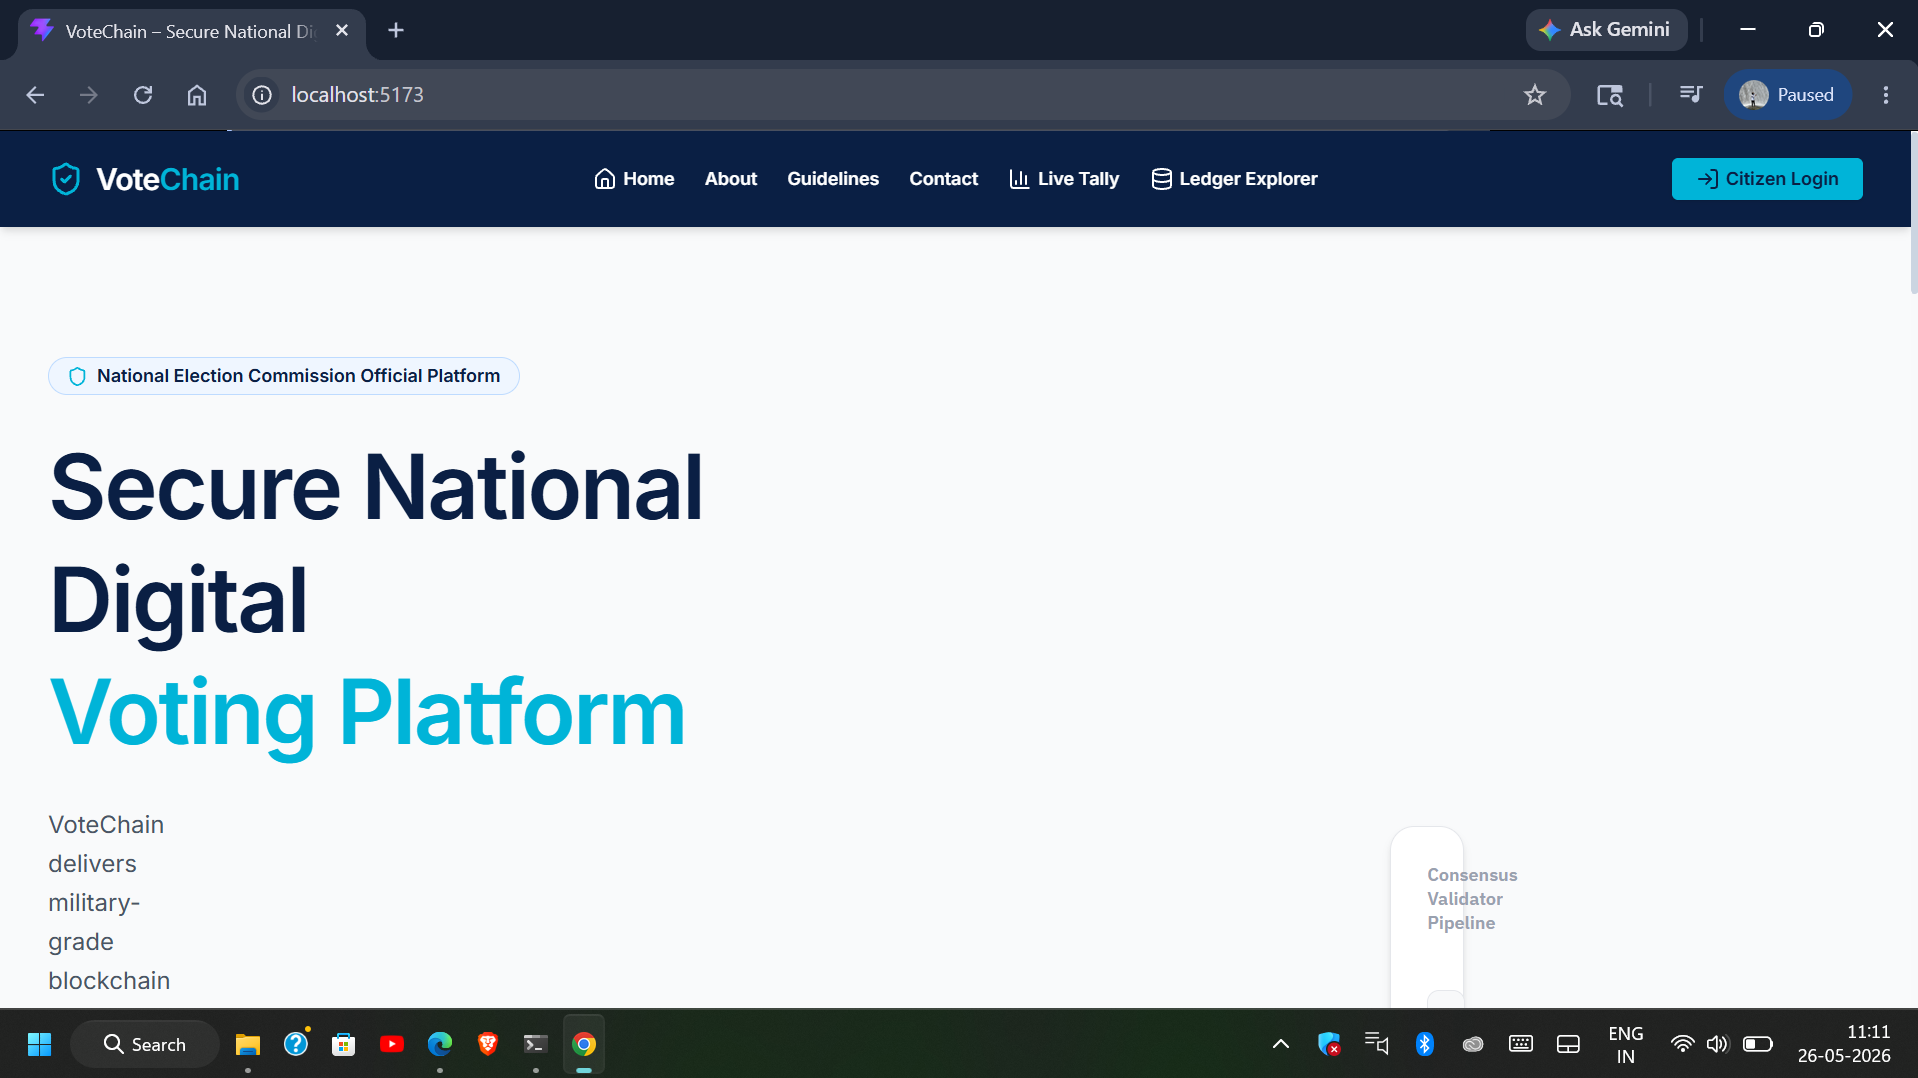This screenshot has height=1078, width=1918.
Task: Open Google Lens search icon
Action: click(x=1610, y=95)
